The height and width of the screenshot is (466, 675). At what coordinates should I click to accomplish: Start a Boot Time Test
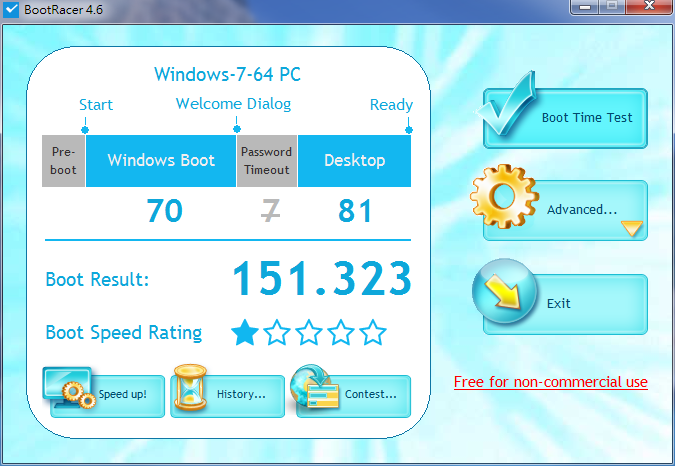tap(565, 118)
